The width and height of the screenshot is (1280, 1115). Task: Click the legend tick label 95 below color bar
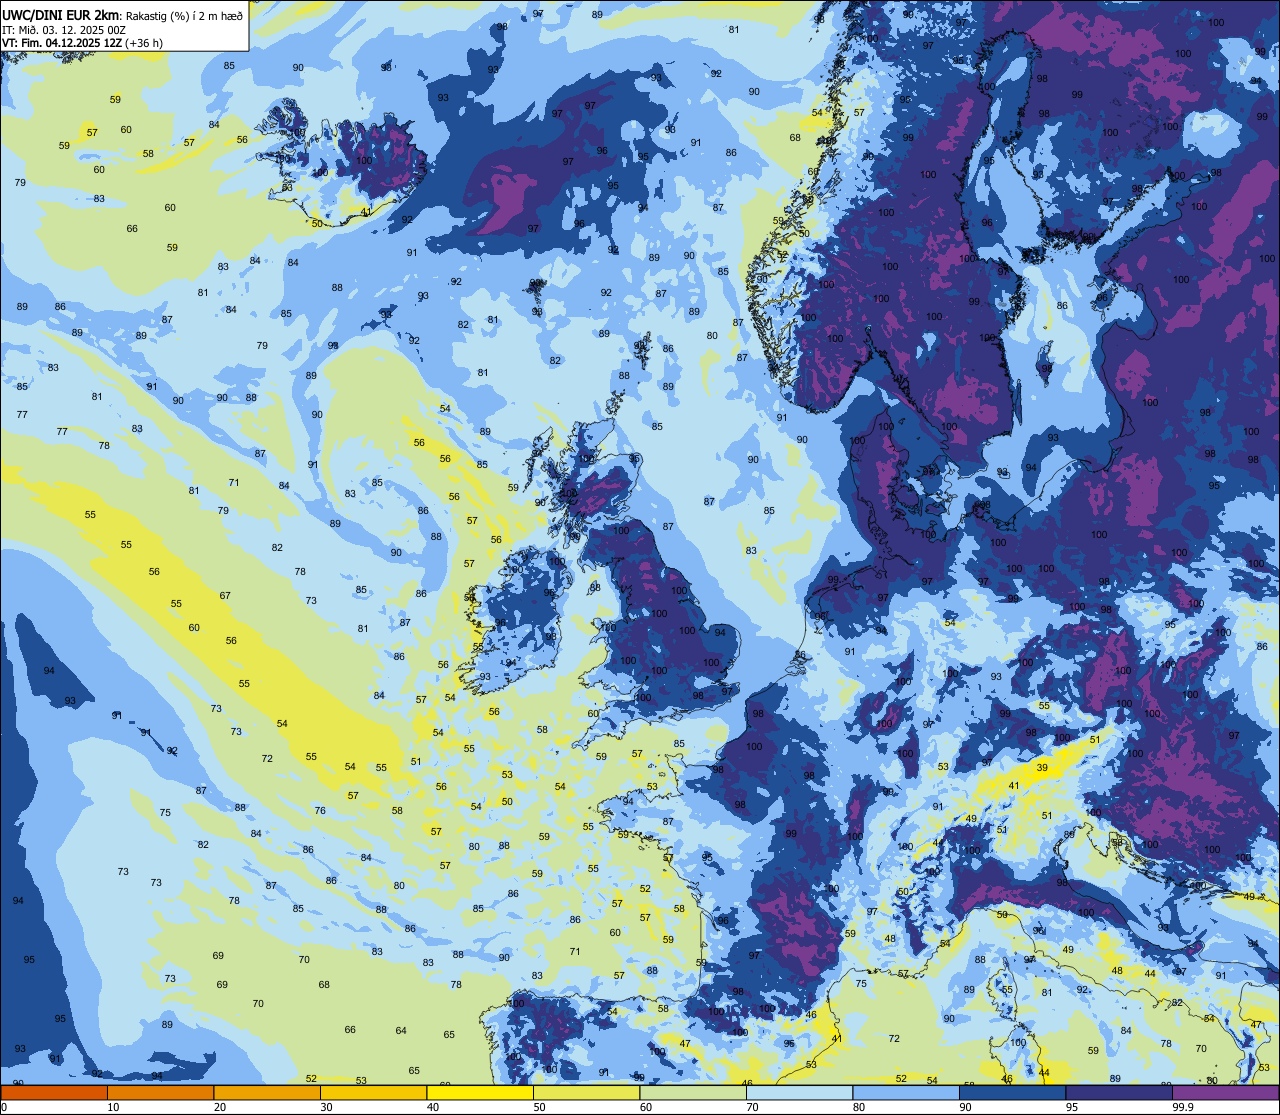(x=1072, y=1107)
